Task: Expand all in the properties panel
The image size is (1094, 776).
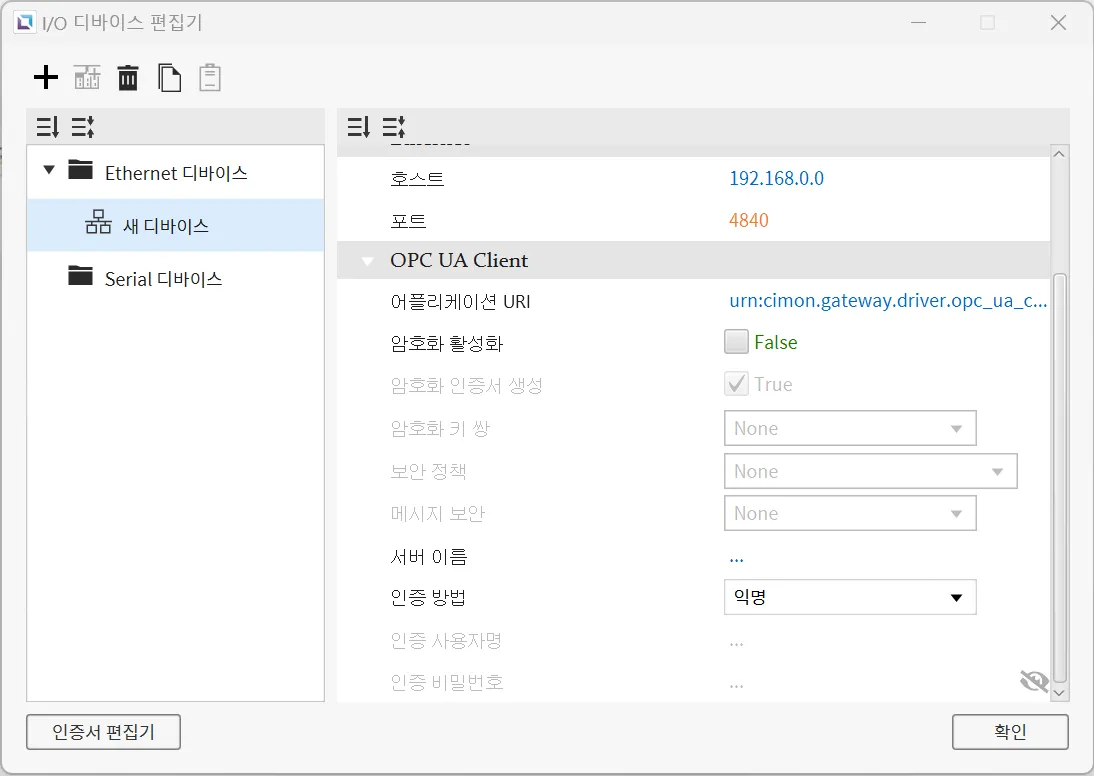Action: [393, 127]
